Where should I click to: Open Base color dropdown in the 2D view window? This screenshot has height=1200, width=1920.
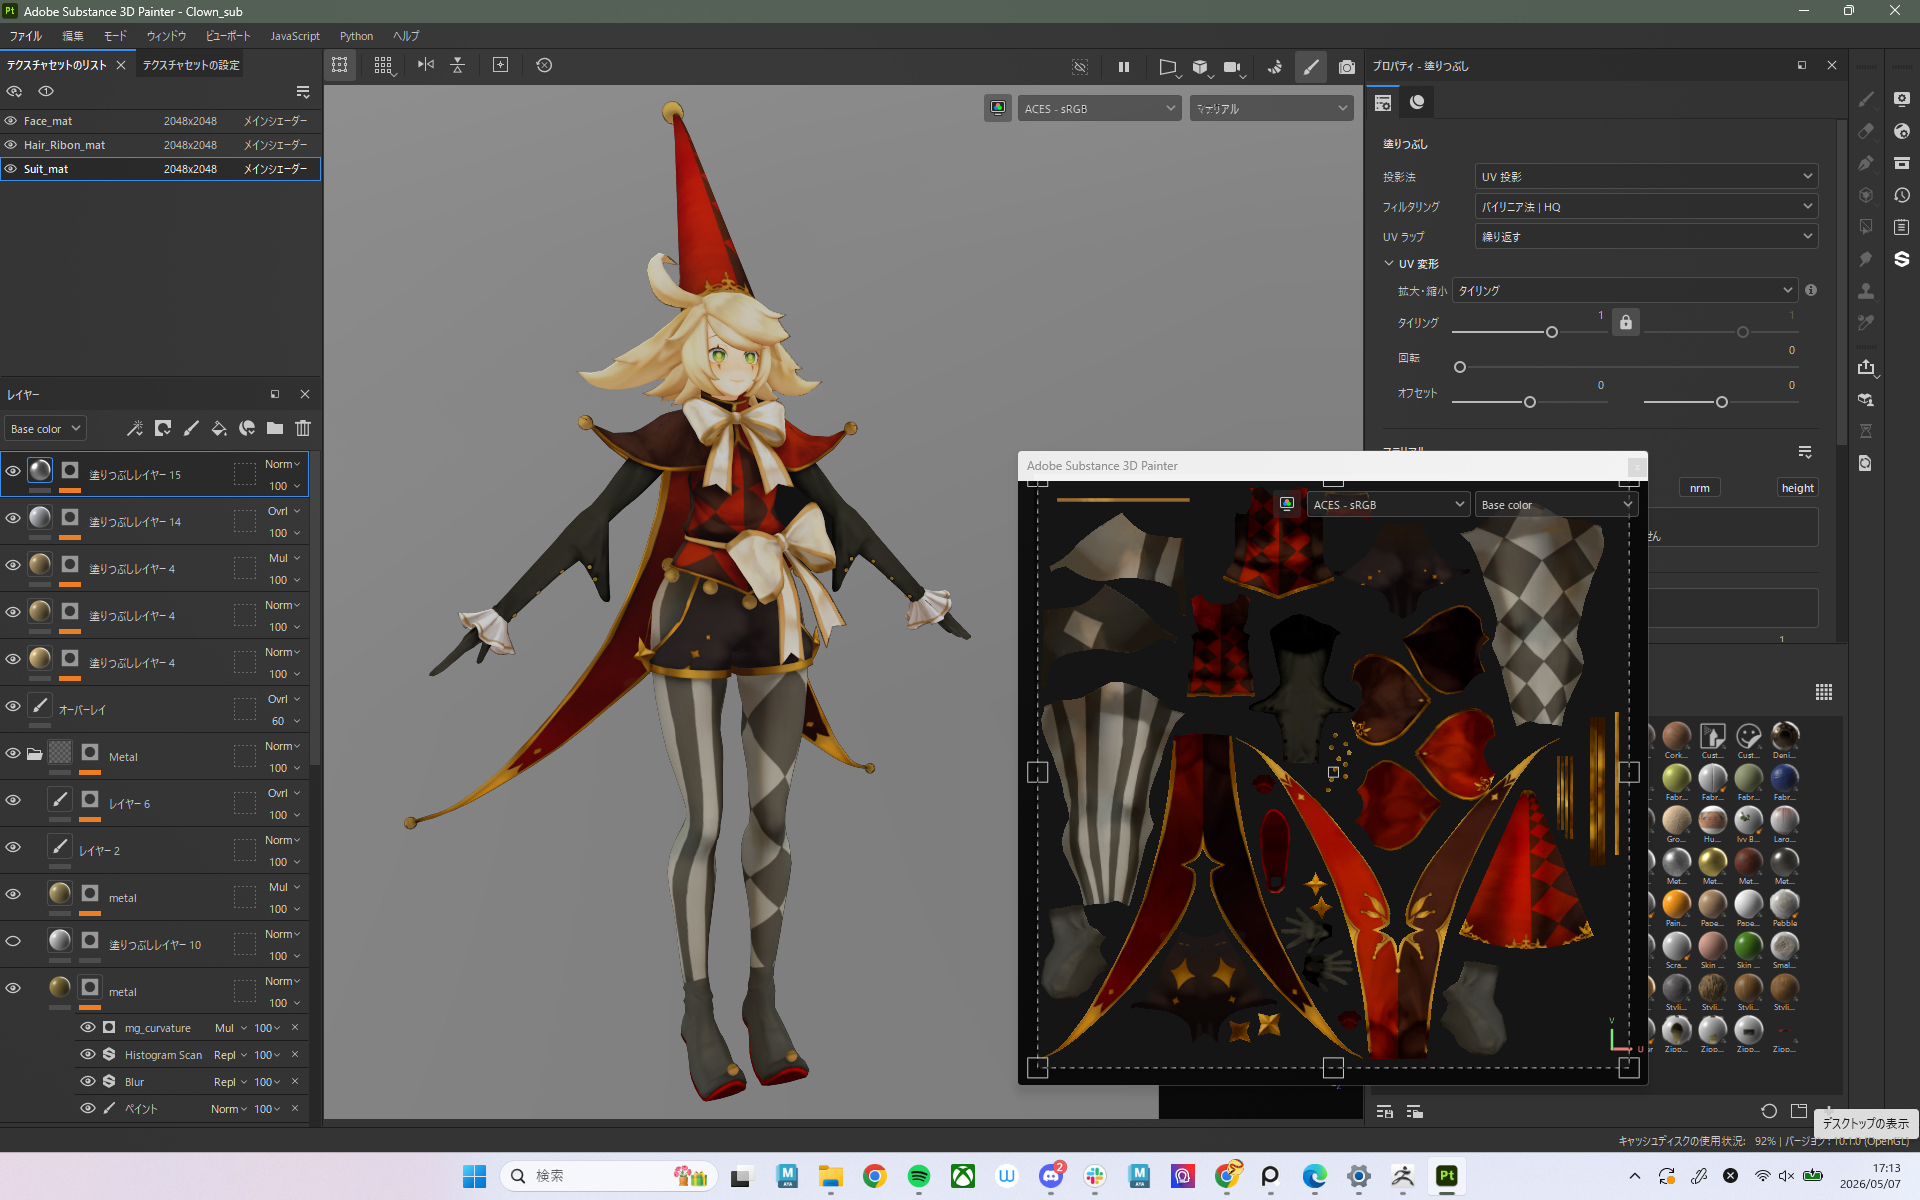click(x=1556, y=504)
